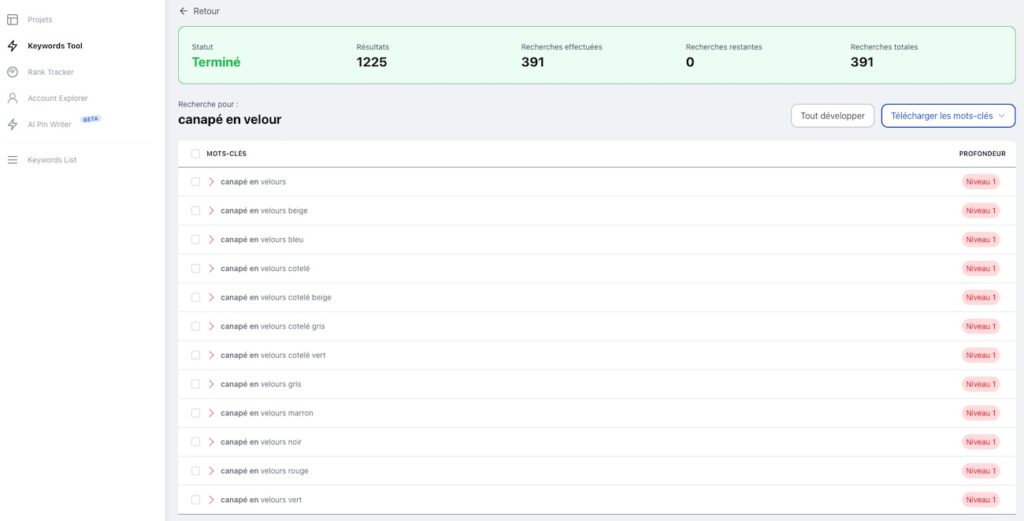The image size is (1024, 521).
Task: Open AI Pin Writer section
Action: coord(49,124)
